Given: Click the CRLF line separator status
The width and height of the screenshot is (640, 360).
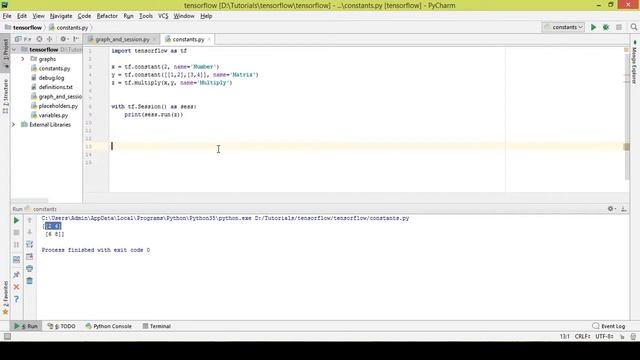Looking at the screenshot, I should click(582, 337).
